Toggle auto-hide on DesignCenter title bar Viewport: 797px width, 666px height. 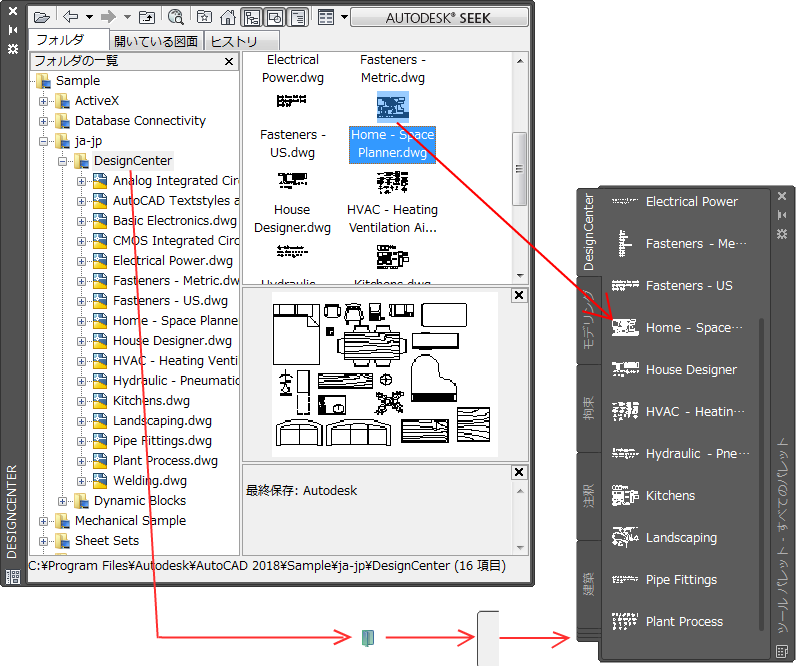(13, 30)
